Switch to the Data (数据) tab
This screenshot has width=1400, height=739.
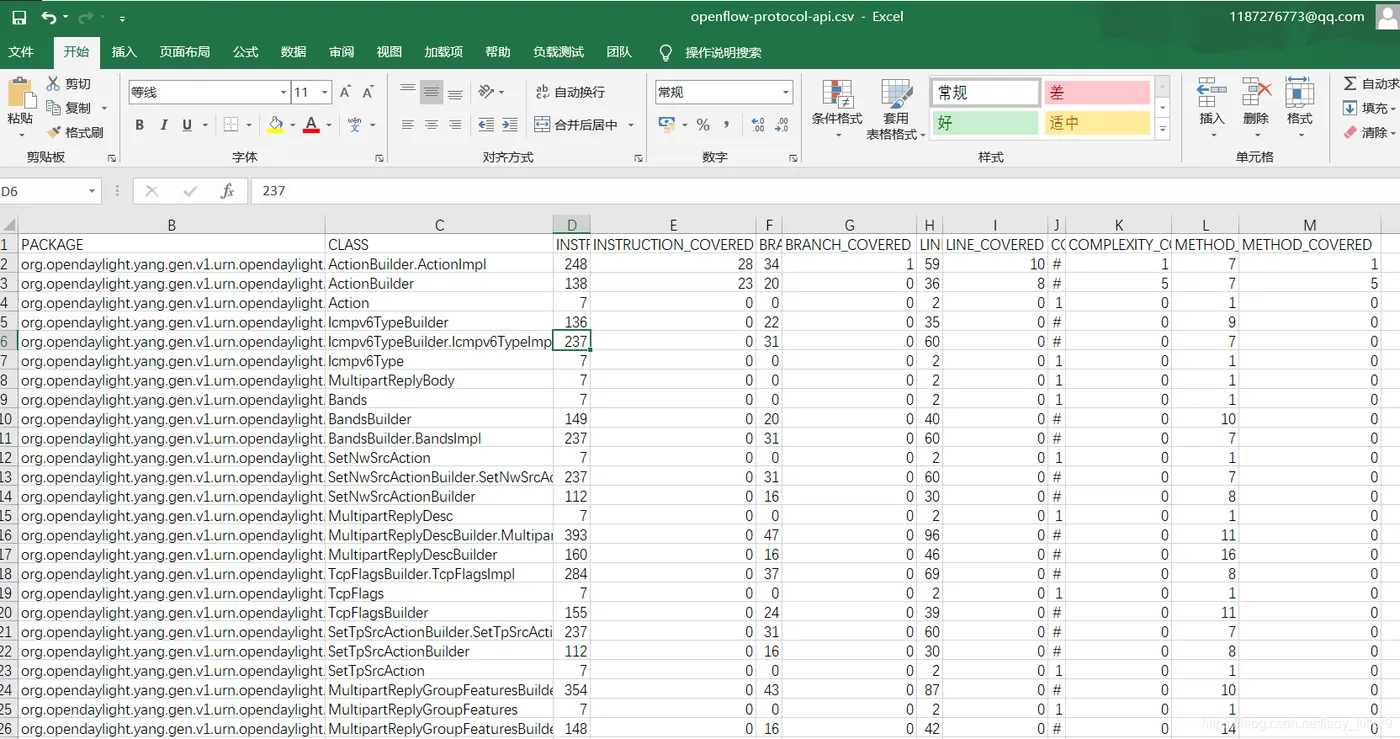tap(293, 52)
